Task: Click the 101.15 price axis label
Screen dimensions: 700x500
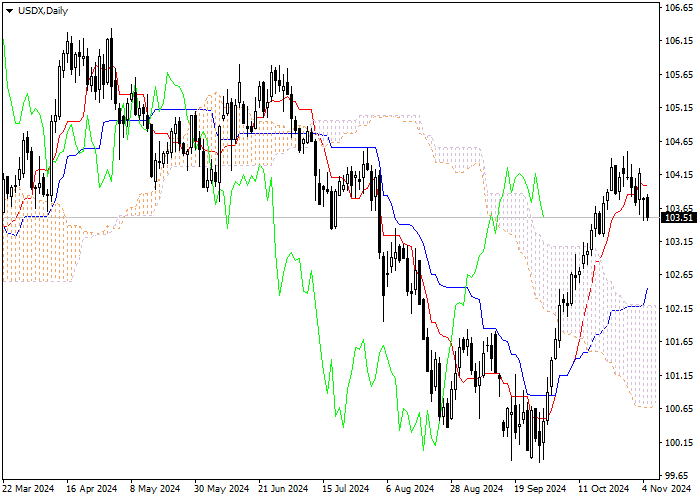Action: tap(679, 375)
